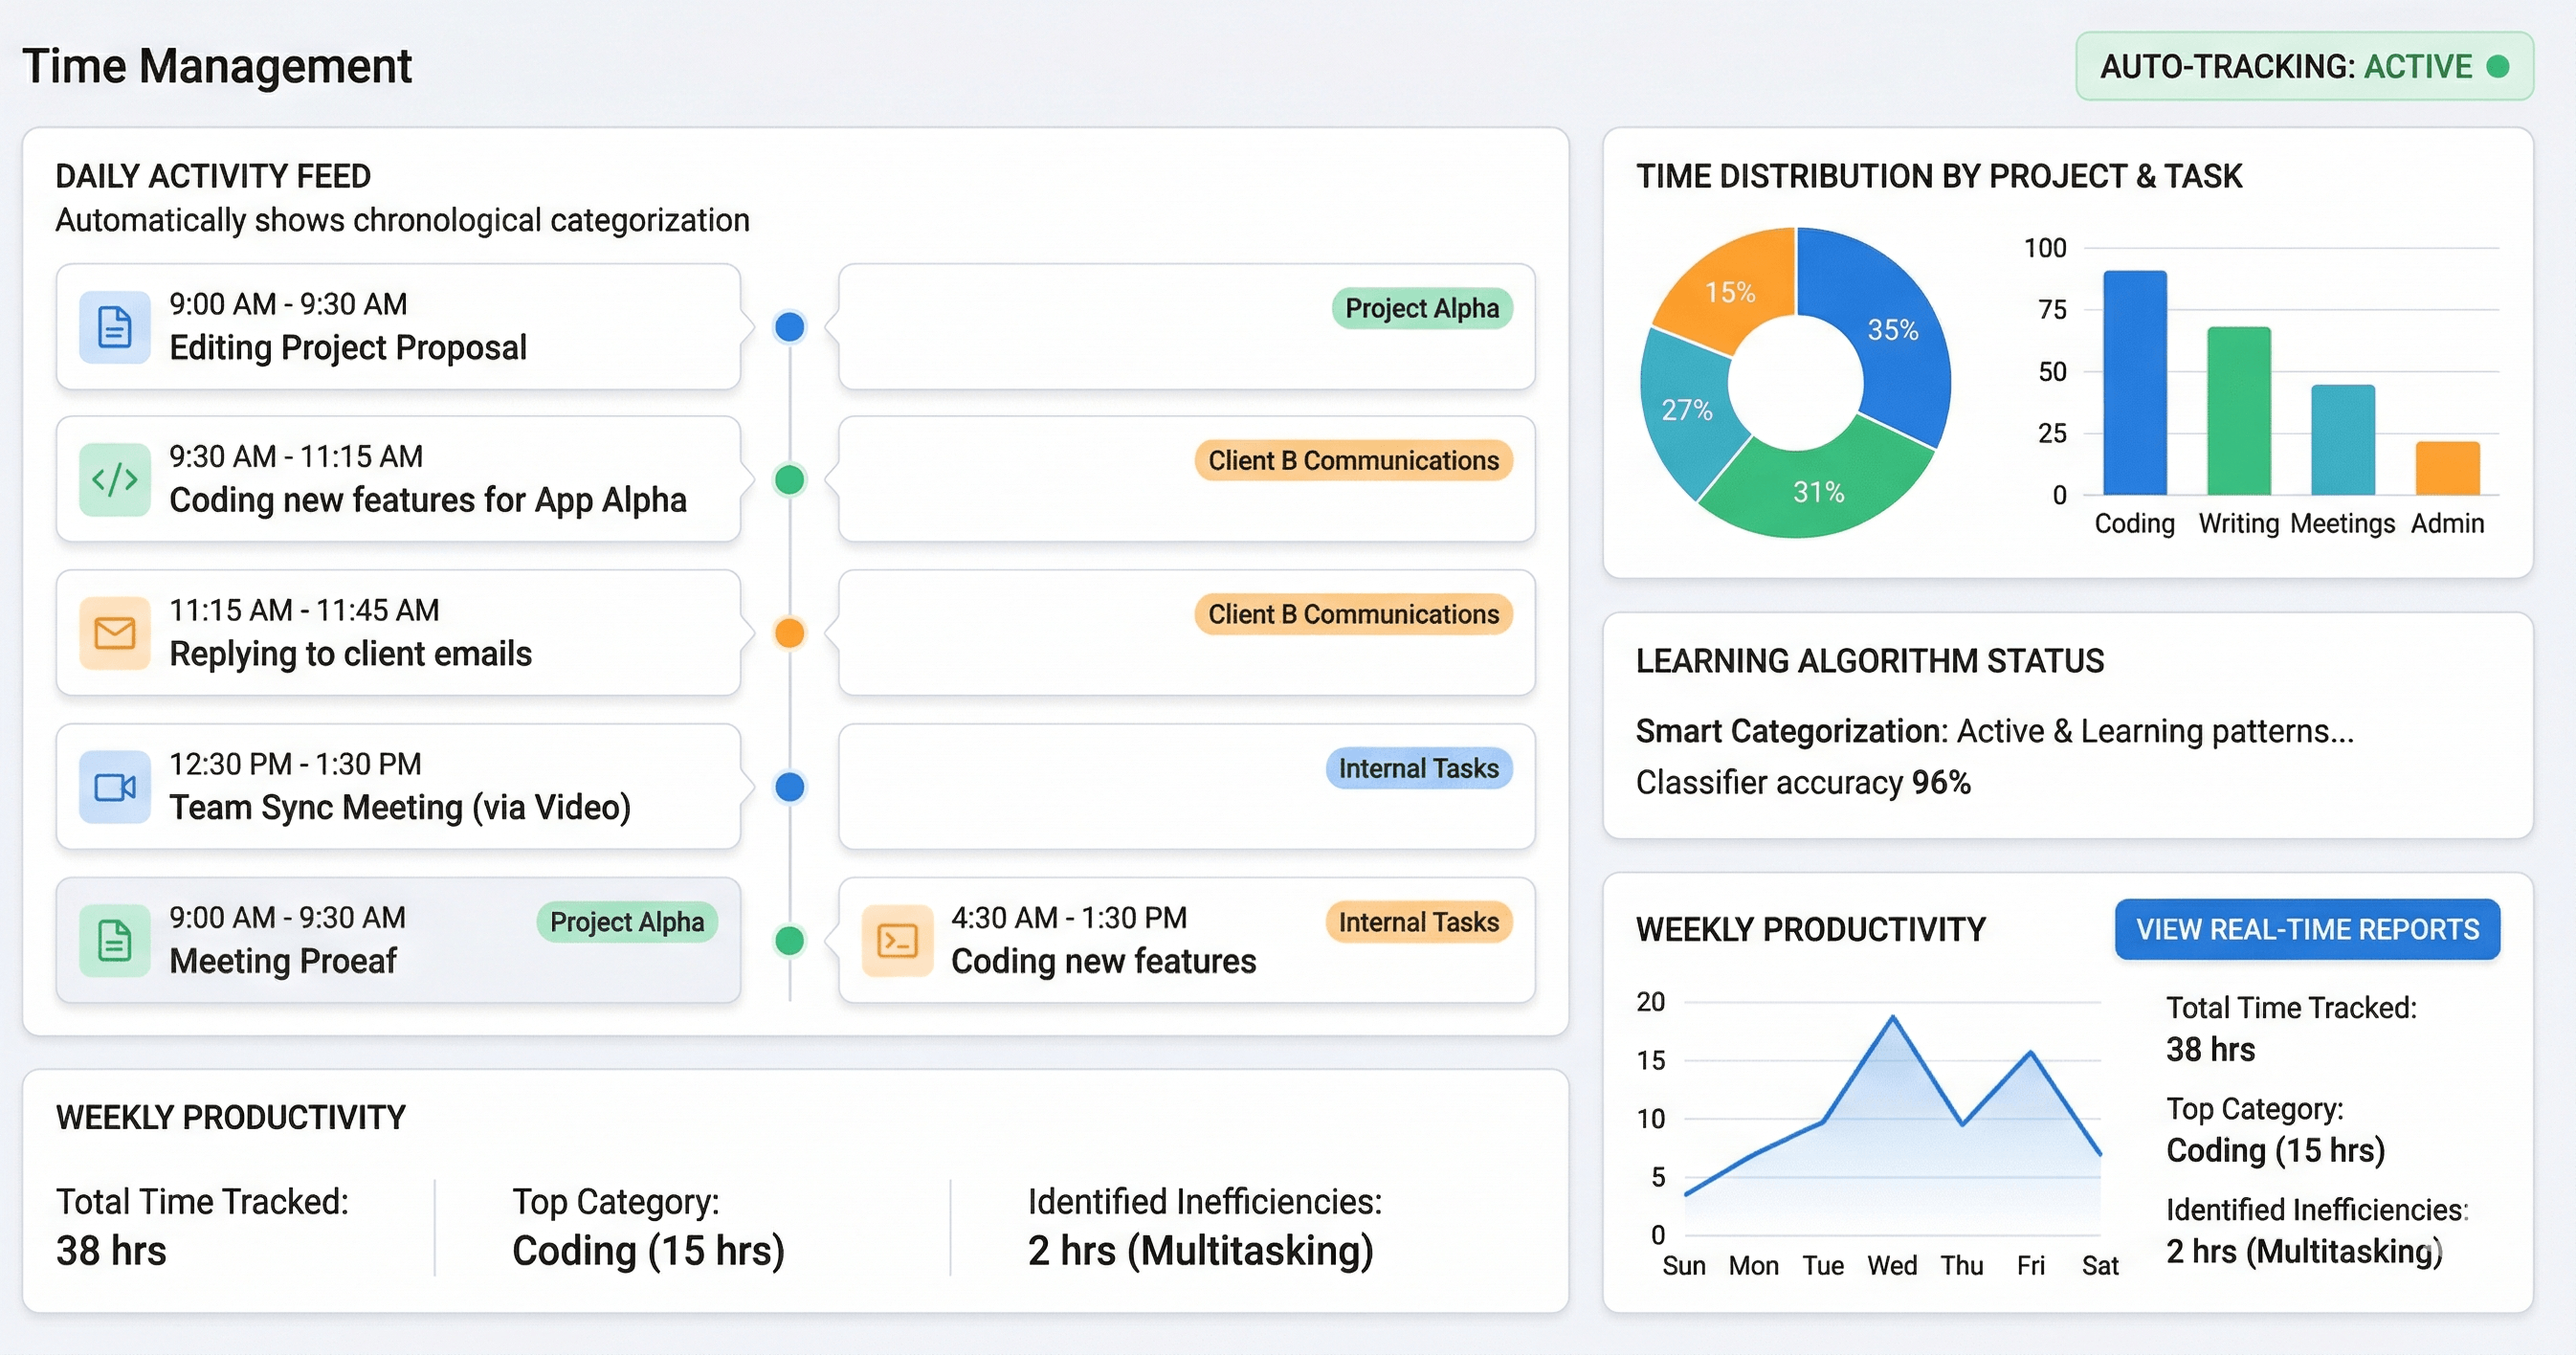
Task: Click the document icon for Editing Project Proposal
Action: [x=114, y=327]
